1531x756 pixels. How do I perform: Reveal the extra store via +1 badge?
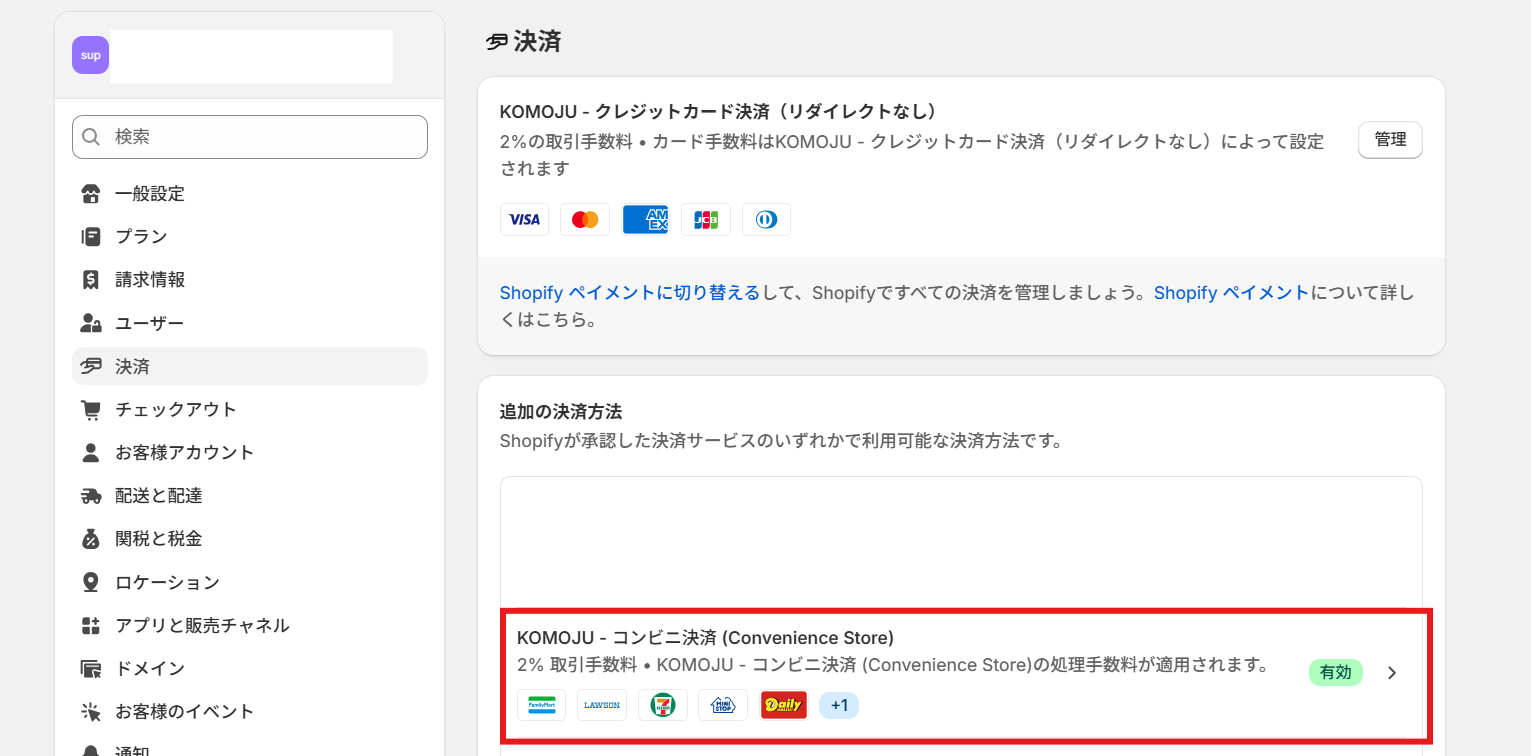839,705
